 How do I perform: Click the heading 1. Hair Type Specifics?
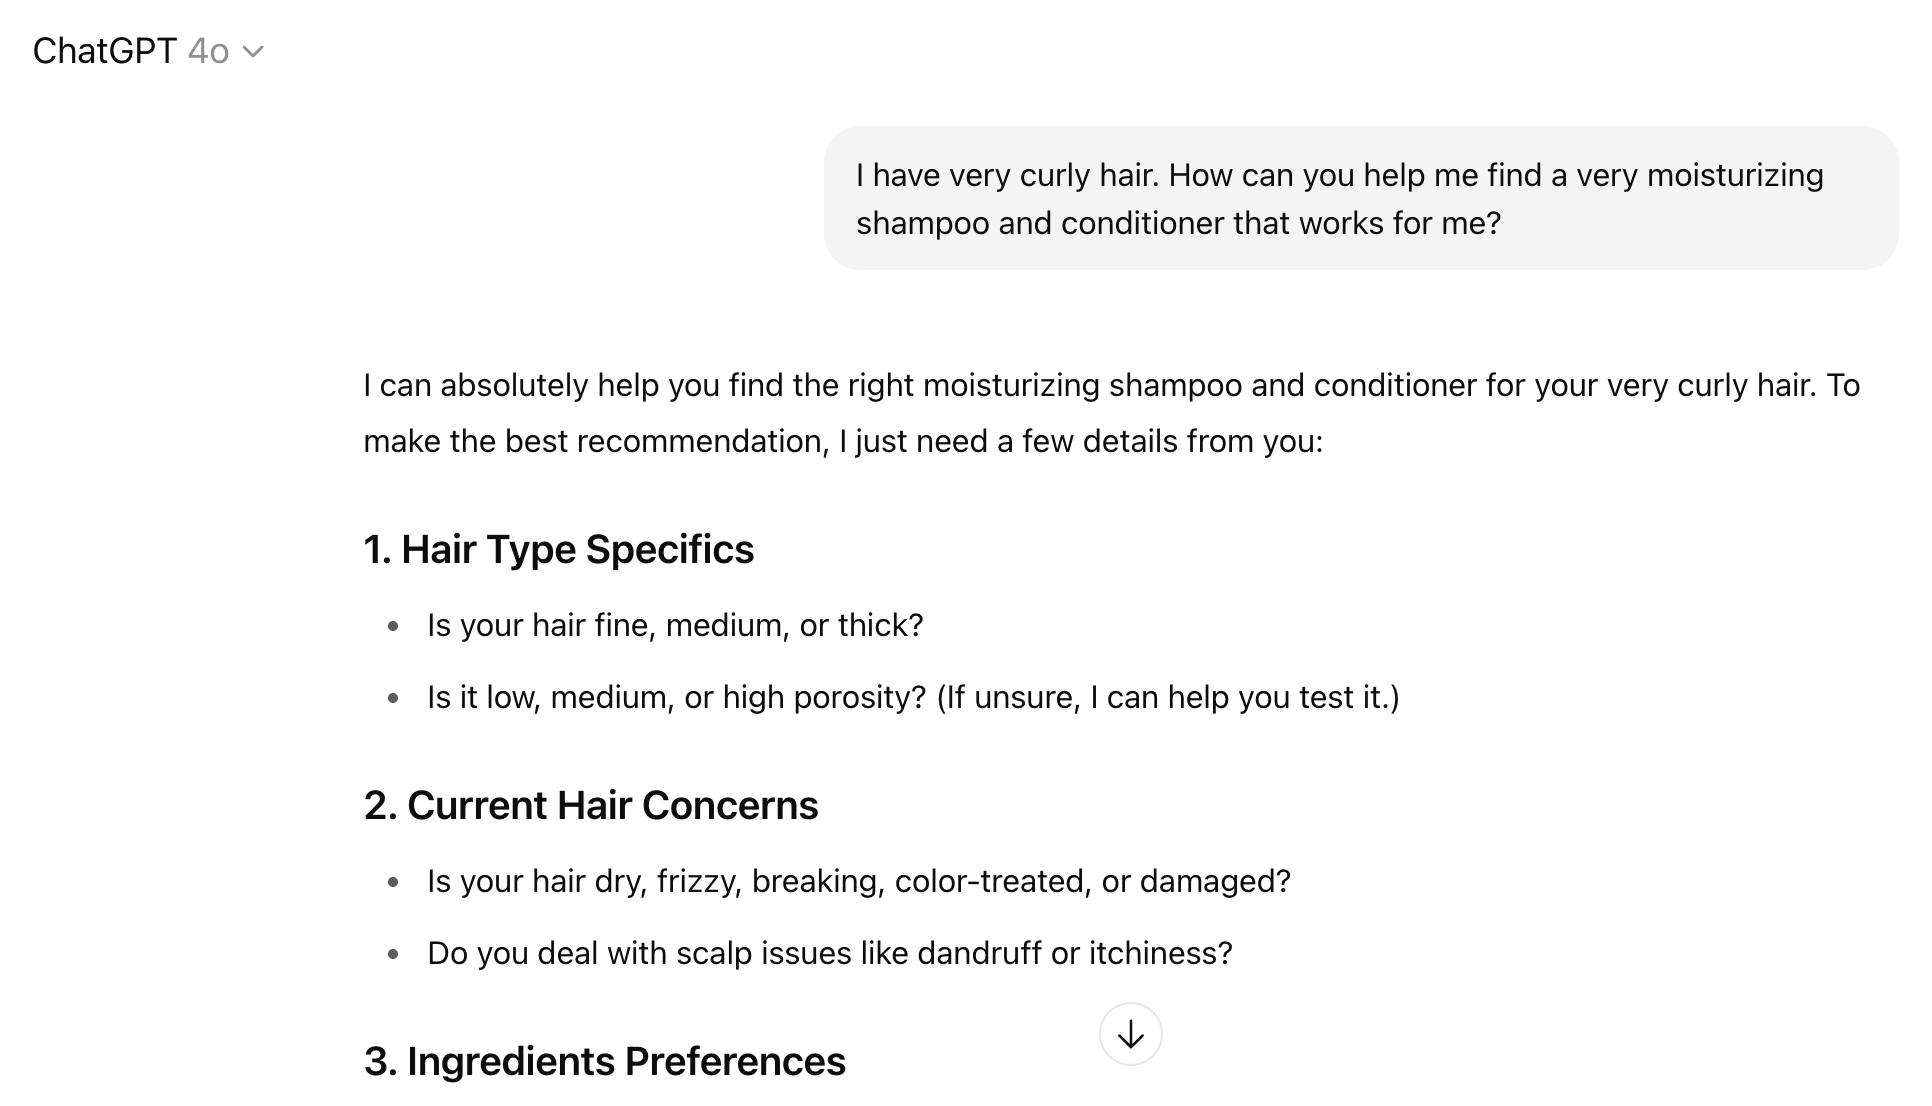pos(558,548)
